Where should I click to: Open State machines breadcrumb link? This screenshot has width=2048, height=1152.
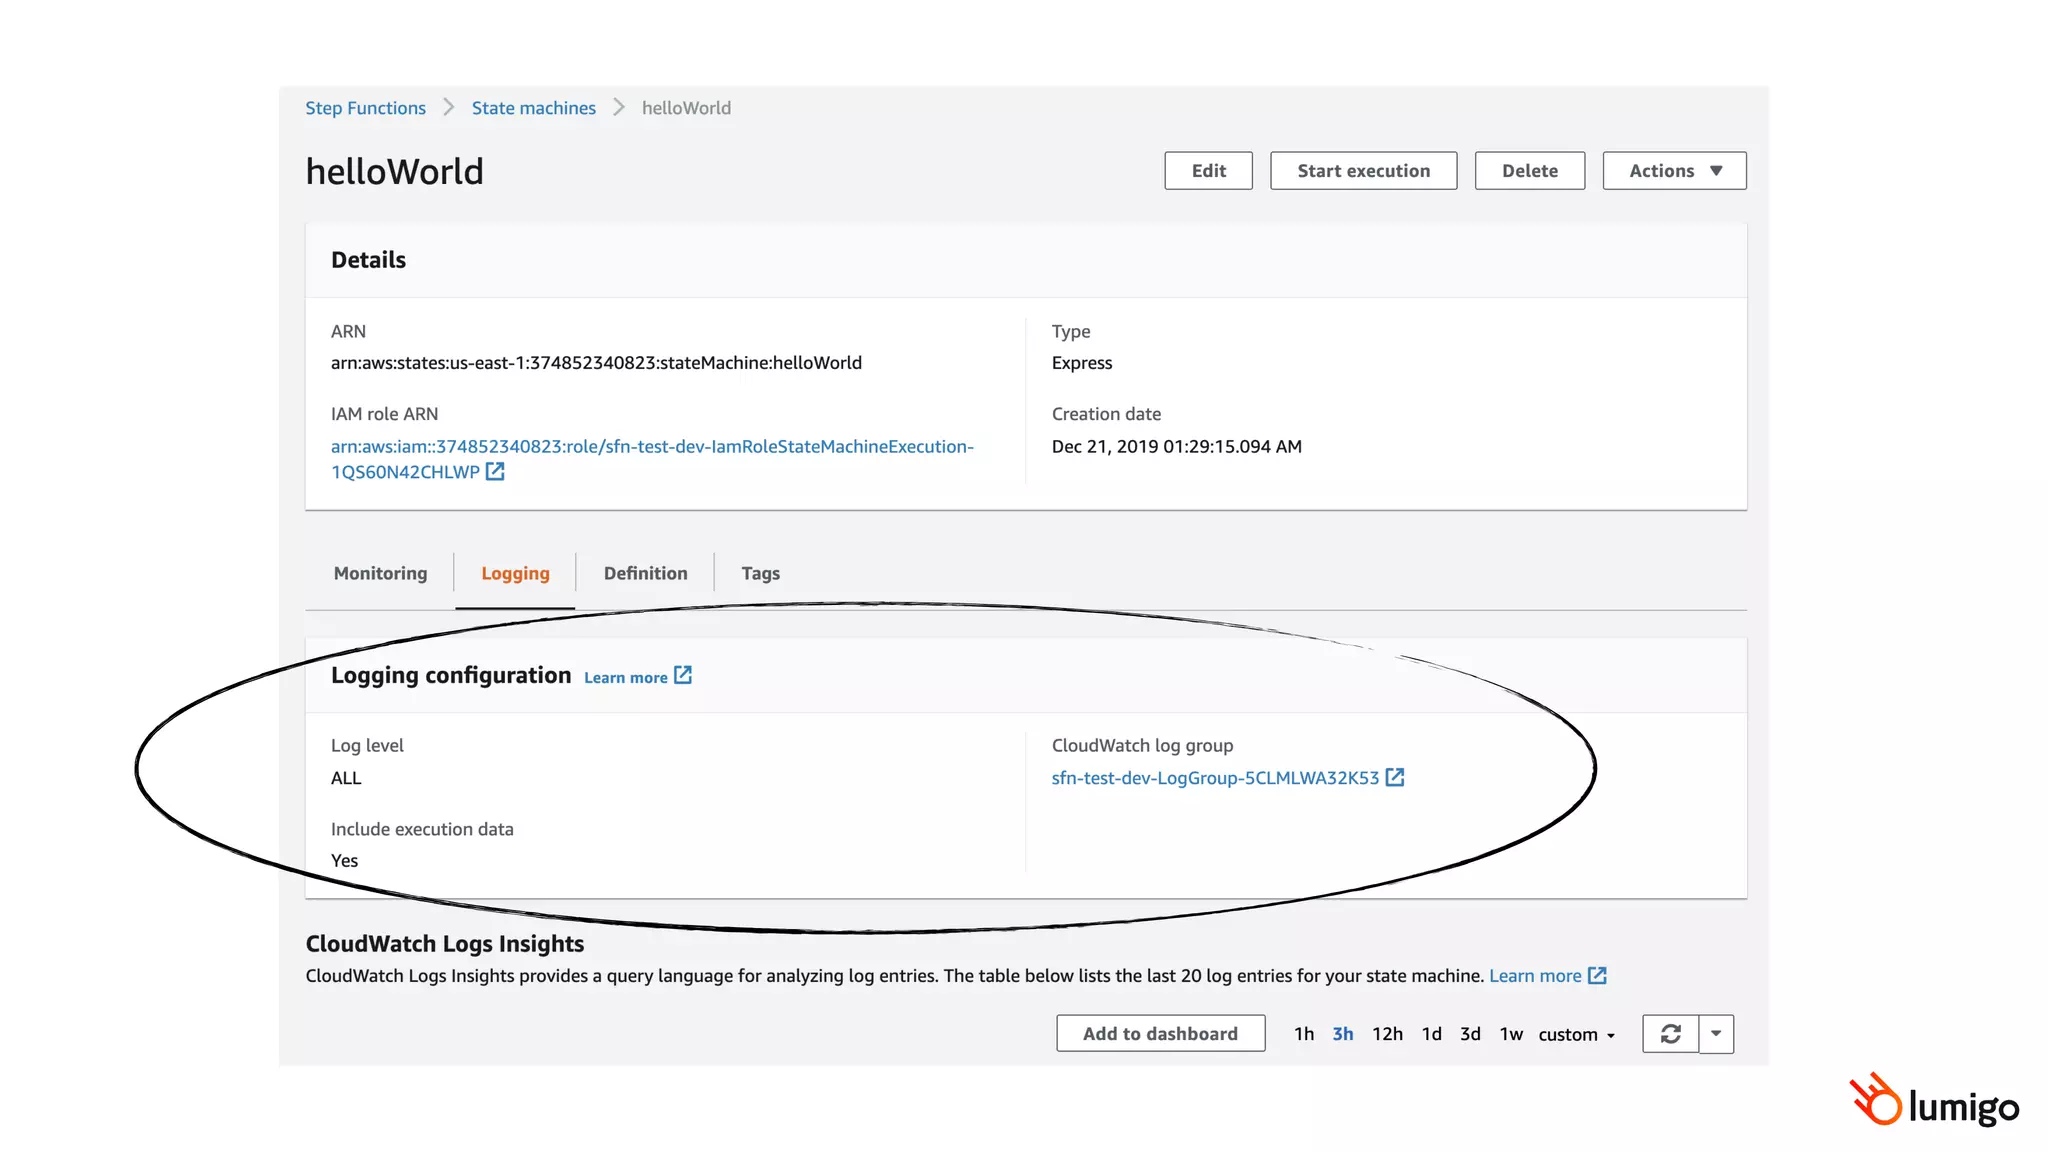(533, 108)
